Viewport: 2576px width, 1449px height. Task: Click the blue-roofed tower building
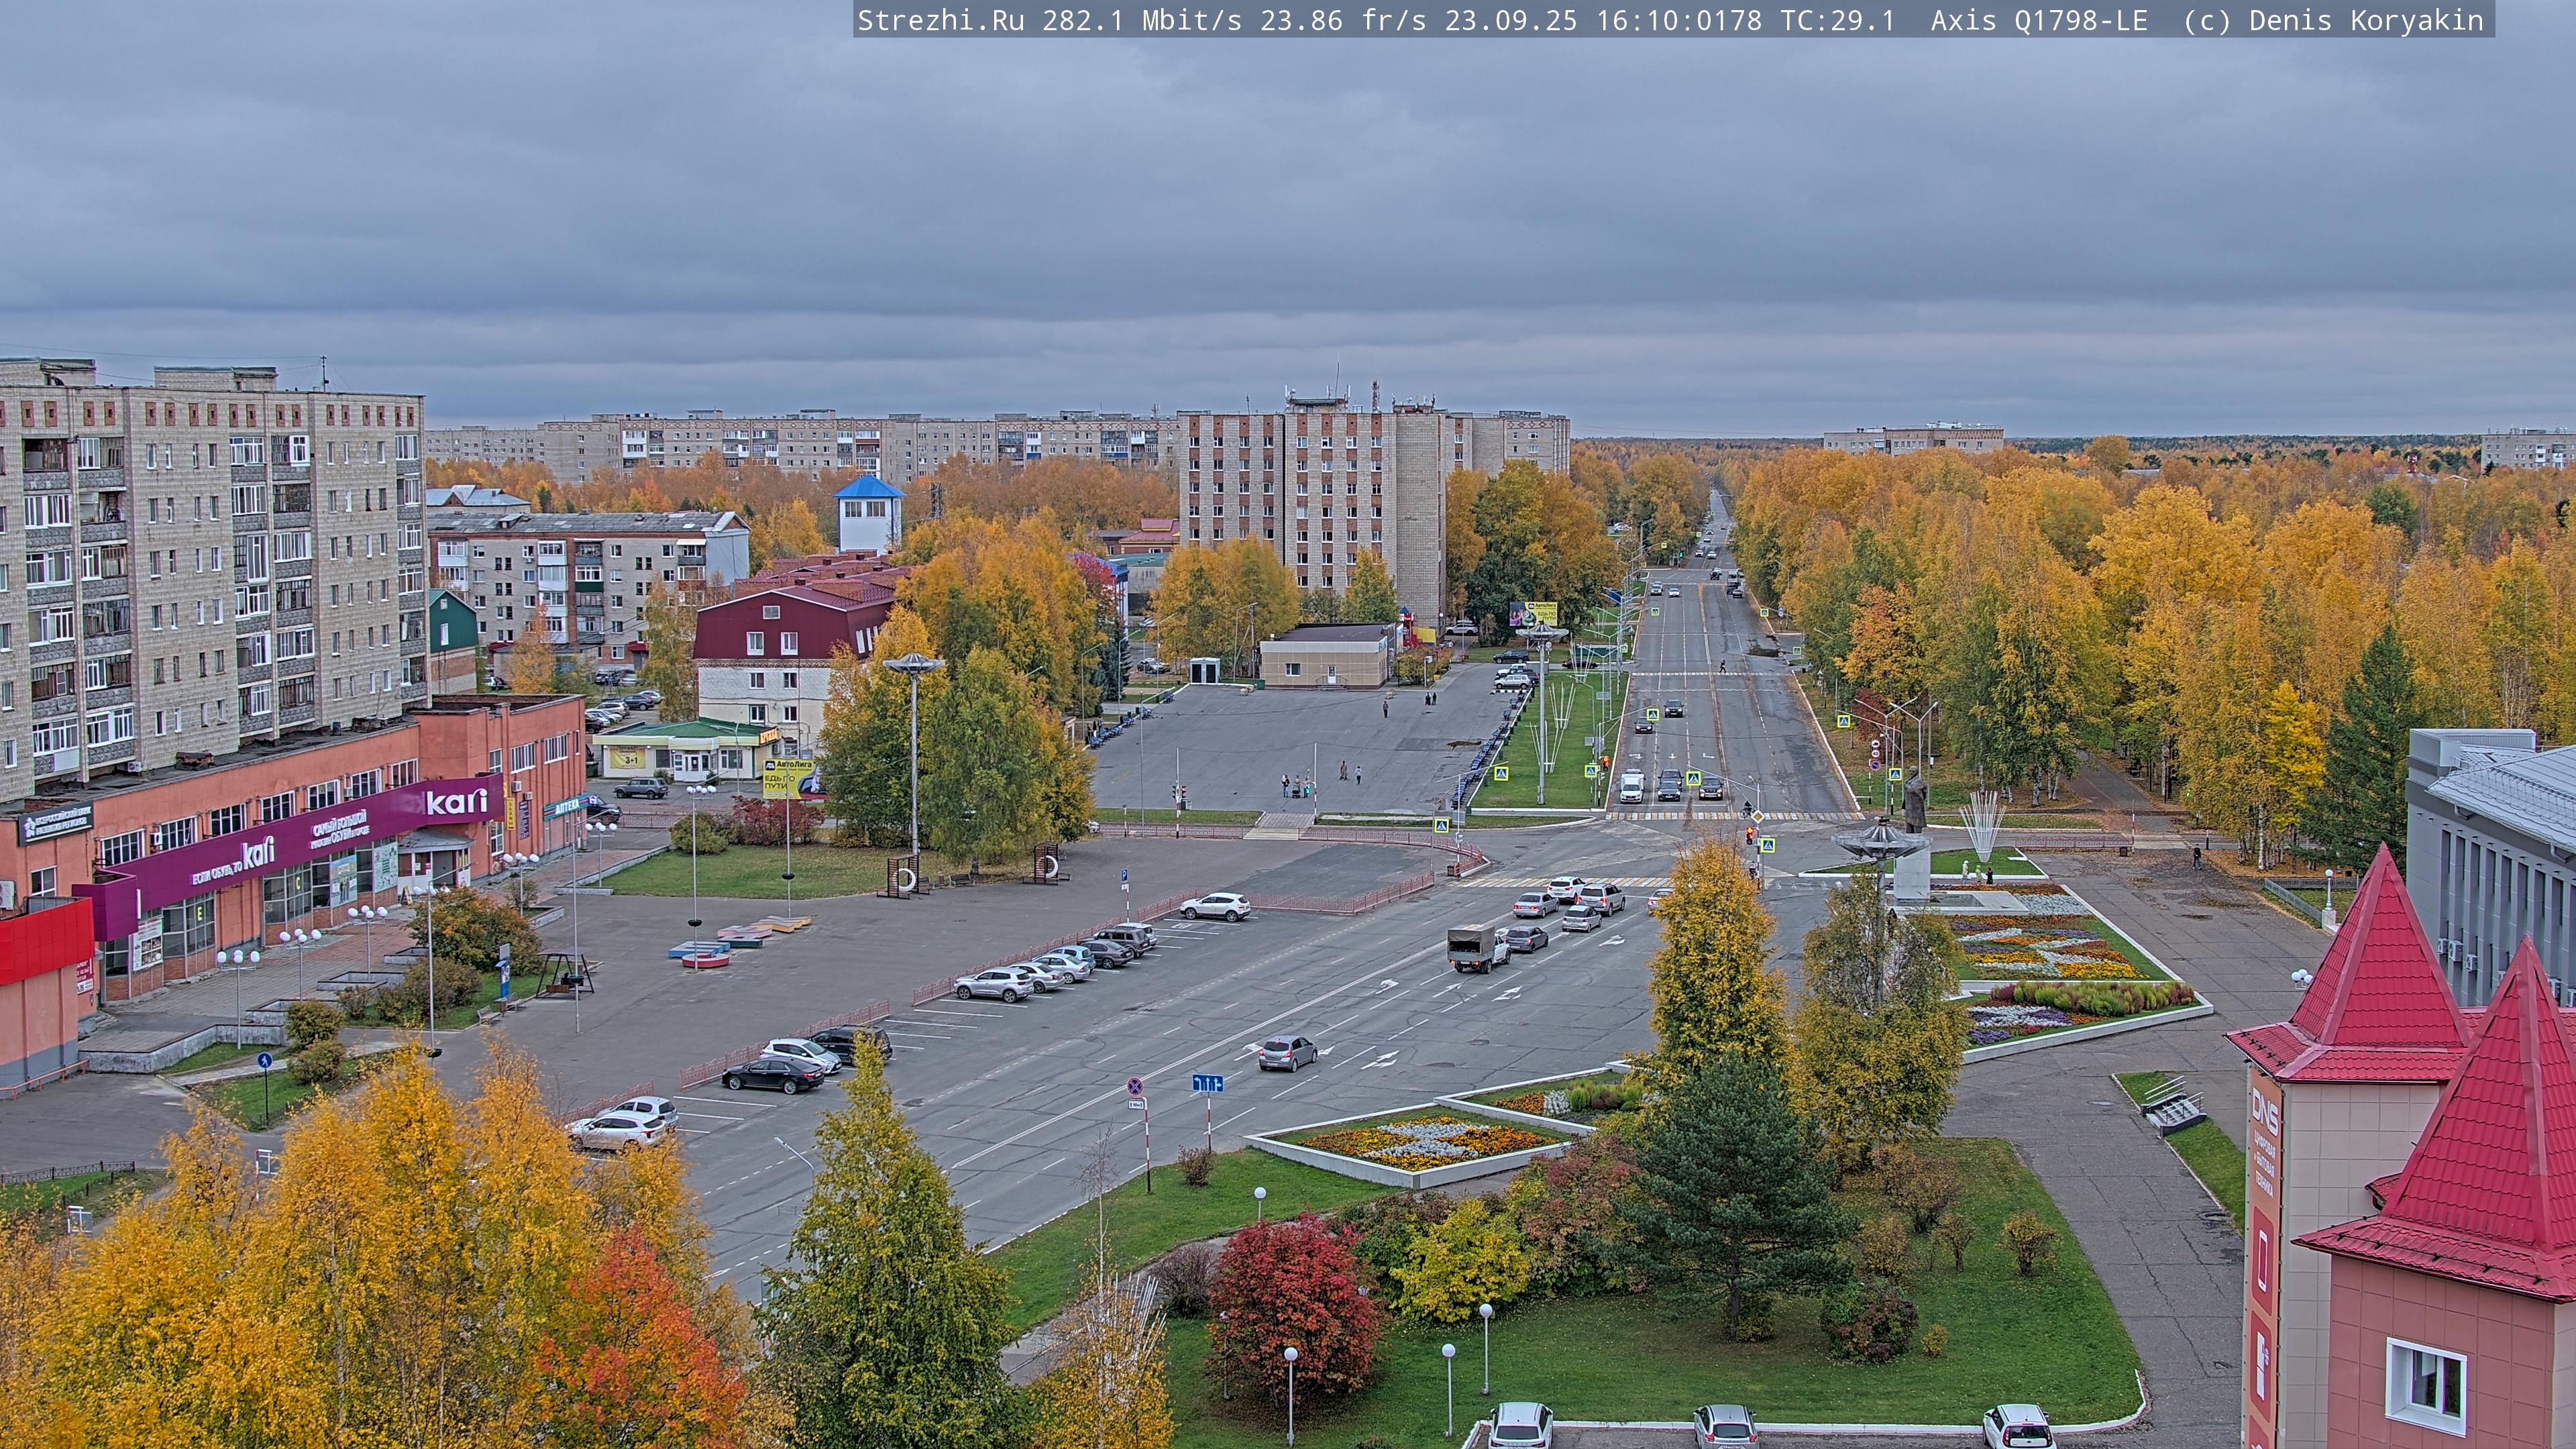pos(868,514)
